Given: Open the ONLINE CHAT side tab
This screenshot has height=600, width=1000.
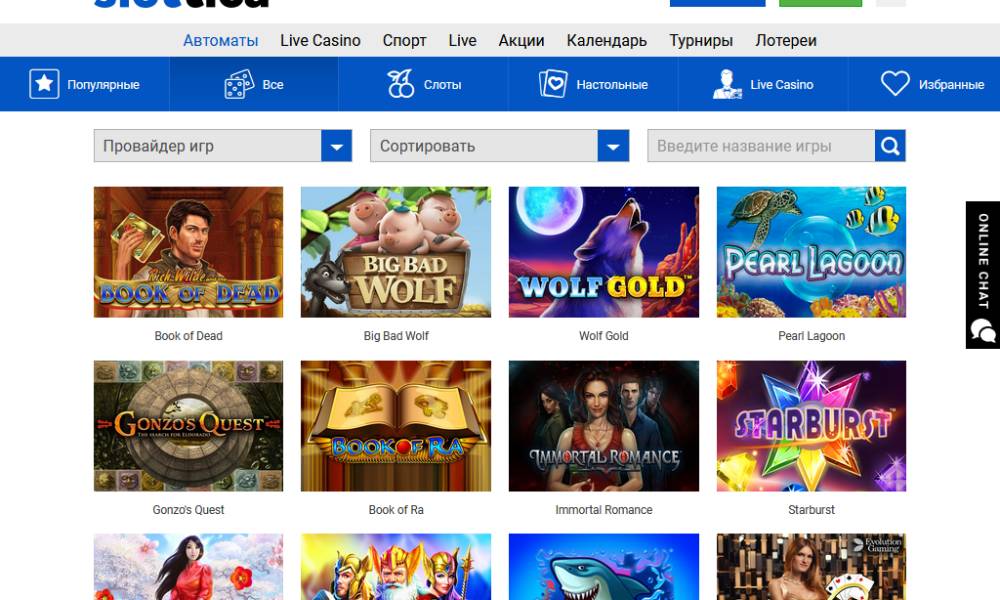Looking at the screenshot, I should [983, 275].
